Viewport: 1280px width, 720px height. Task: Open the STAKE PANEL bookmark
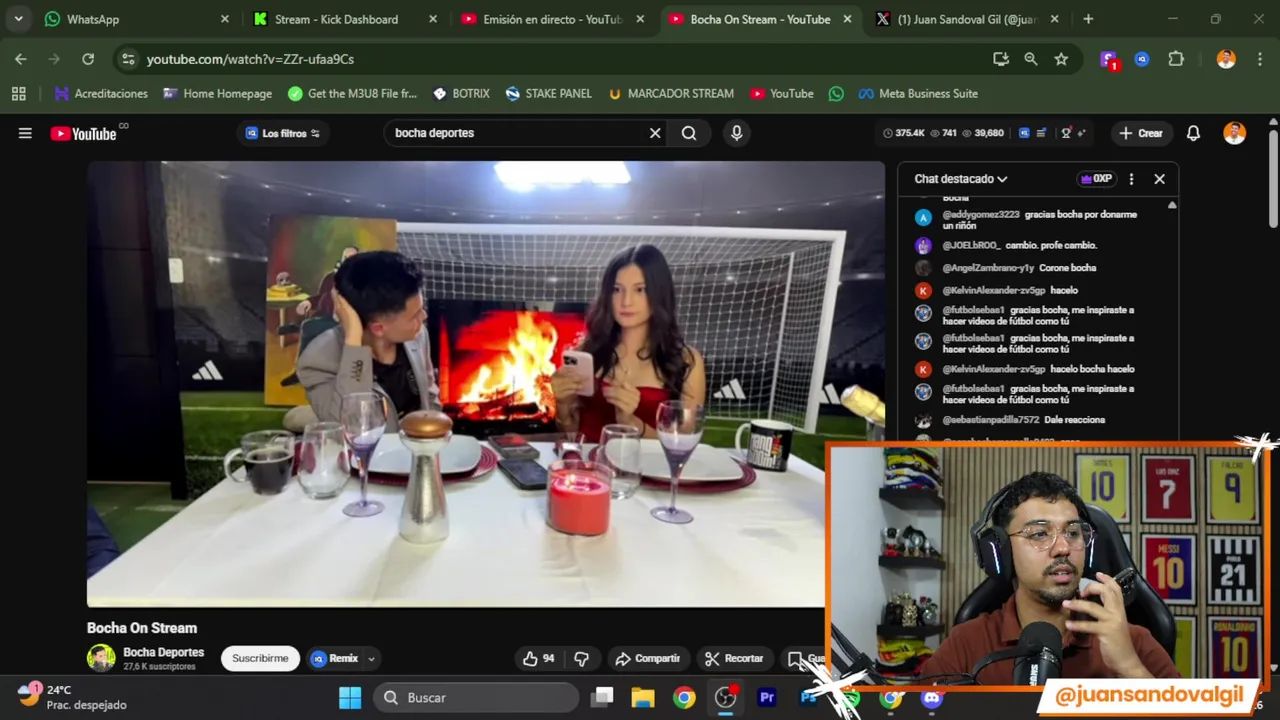549,93
